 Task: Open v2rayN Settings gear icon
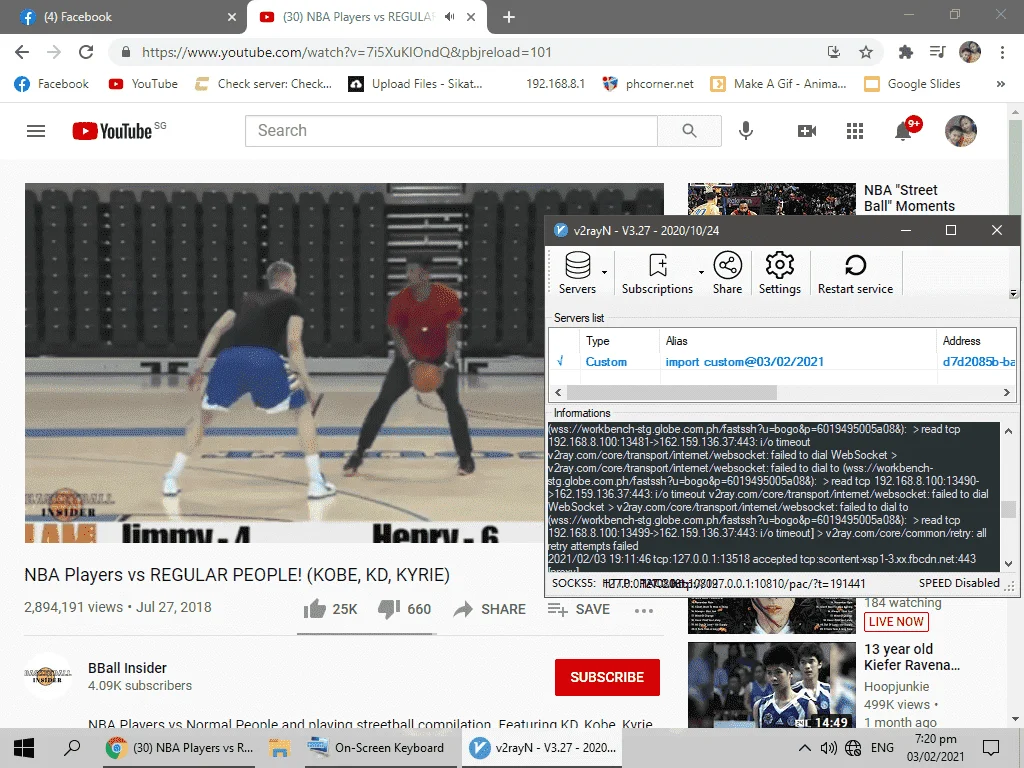(x=780, y=272)
